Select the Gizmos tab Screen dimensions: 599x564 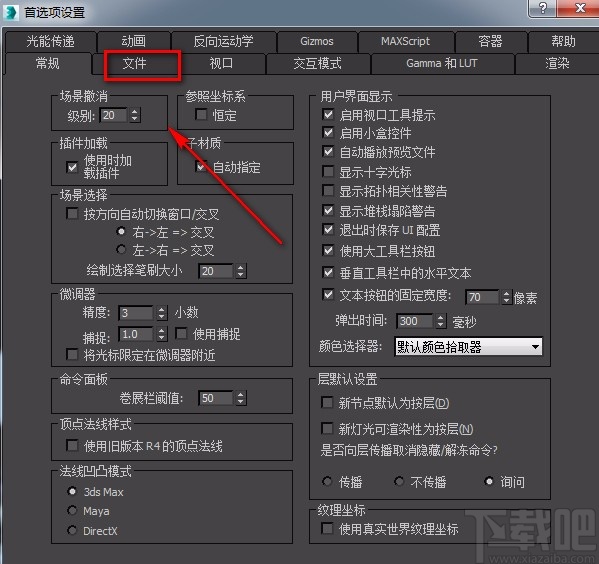317,41
